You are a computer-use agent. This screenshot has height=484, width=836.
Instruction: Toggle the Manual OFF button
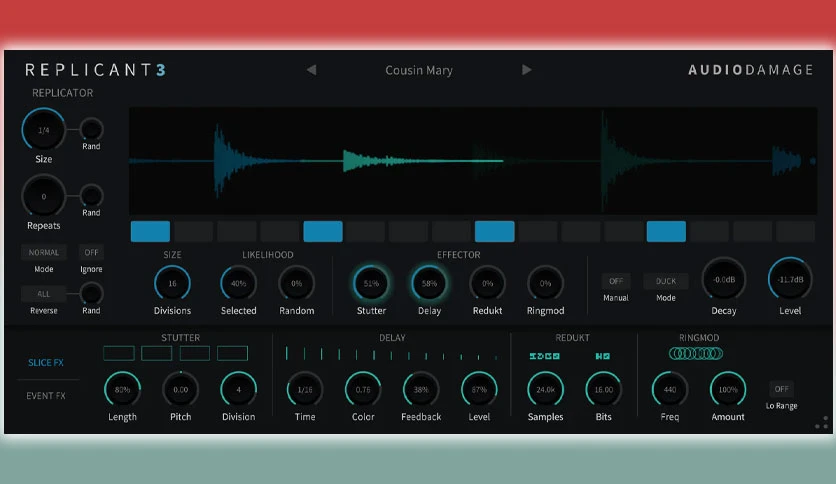616,281
